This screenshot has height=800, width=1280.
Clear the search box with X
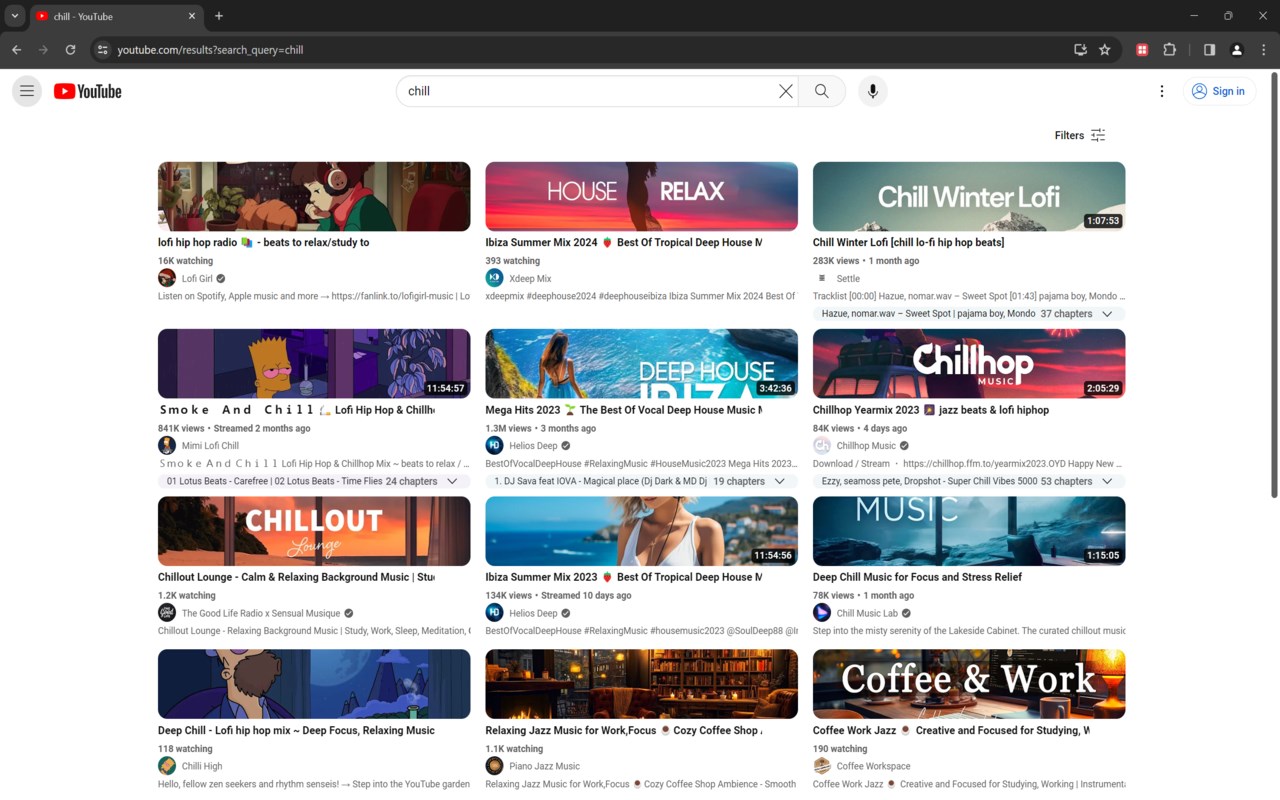[786, 91]
